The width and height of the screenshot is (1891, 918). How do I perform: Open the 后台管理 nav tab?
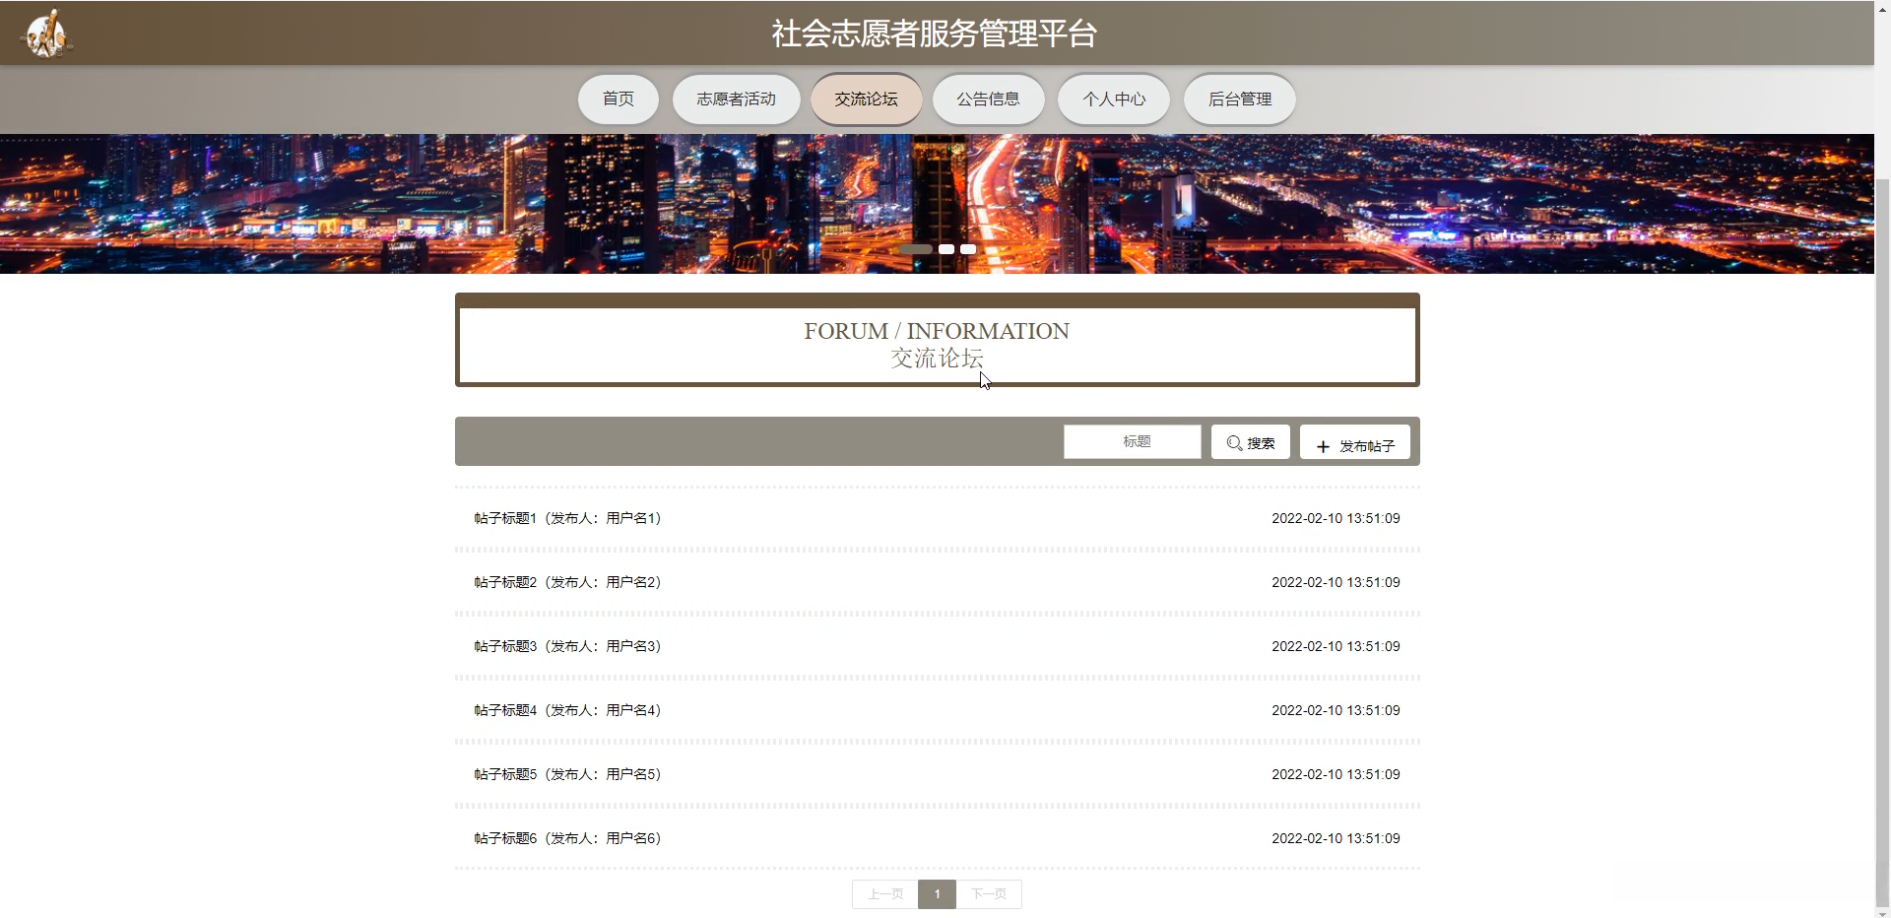pyautogui.click(x=1240, y=99)
